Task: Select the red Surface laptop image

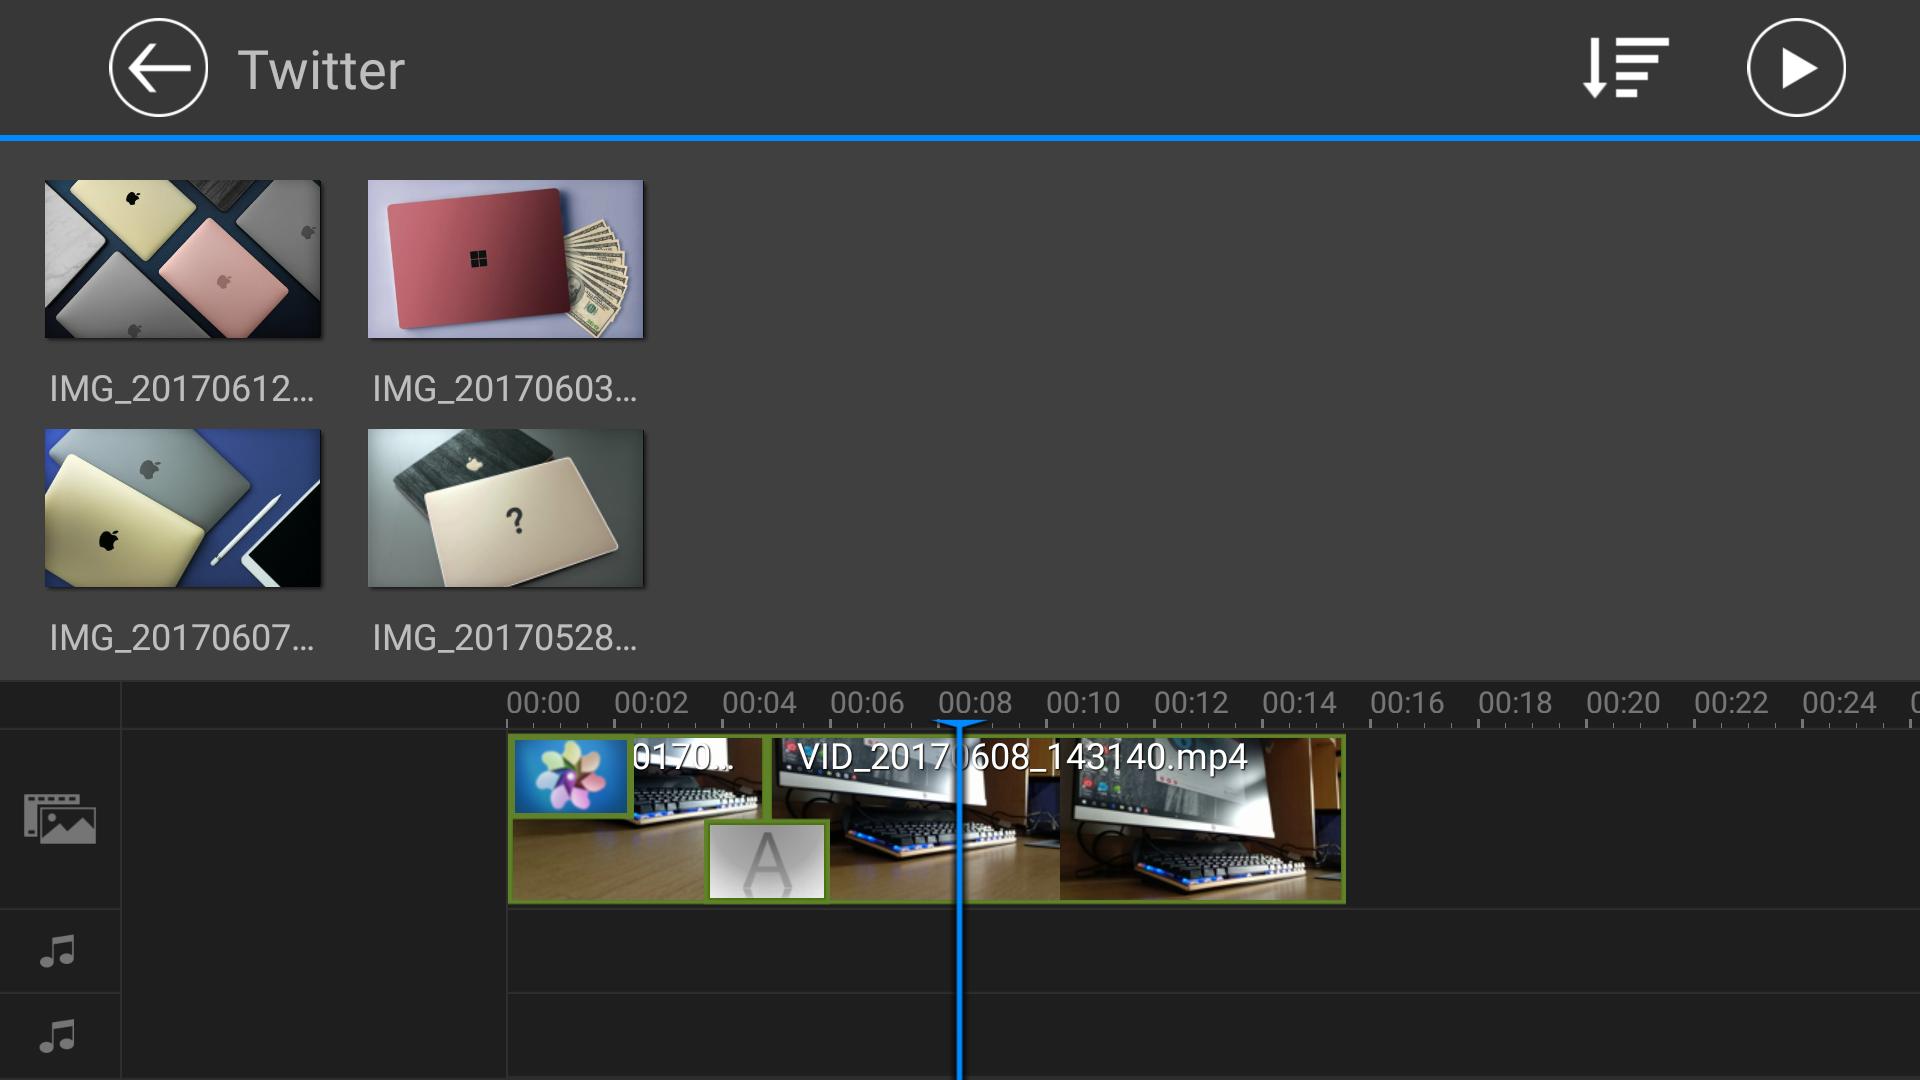Action: click(505, 259)
